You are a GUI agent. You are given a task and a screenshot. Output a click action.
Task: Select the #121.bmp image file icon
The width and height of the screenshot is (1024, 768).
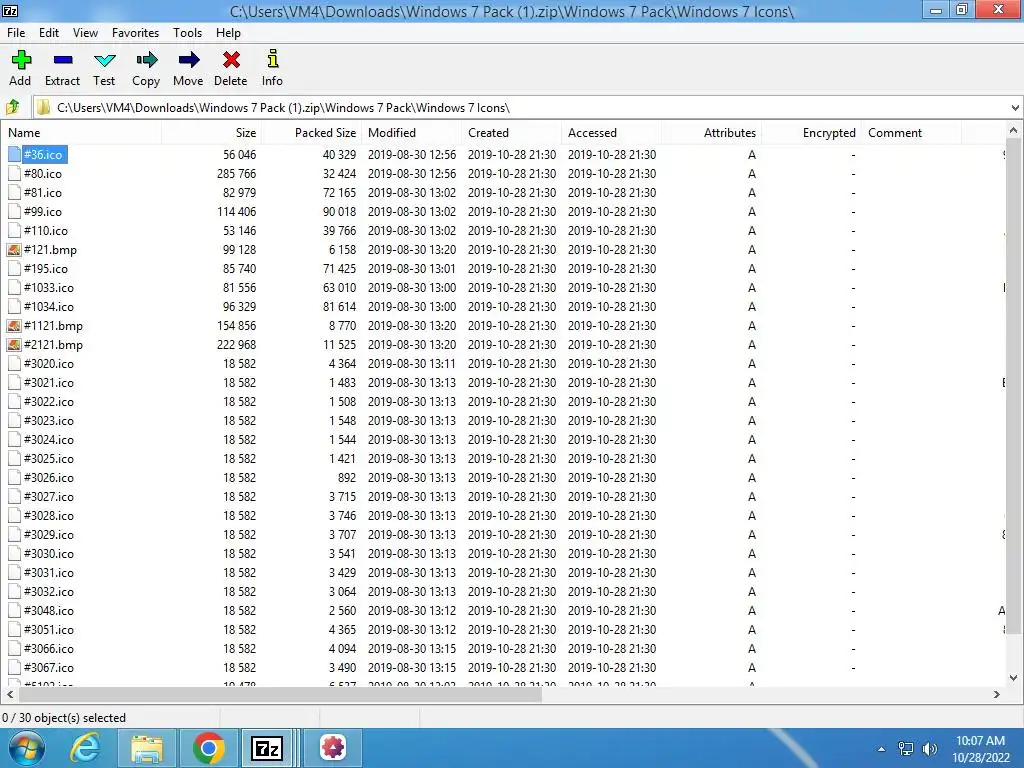click(14, 249)
